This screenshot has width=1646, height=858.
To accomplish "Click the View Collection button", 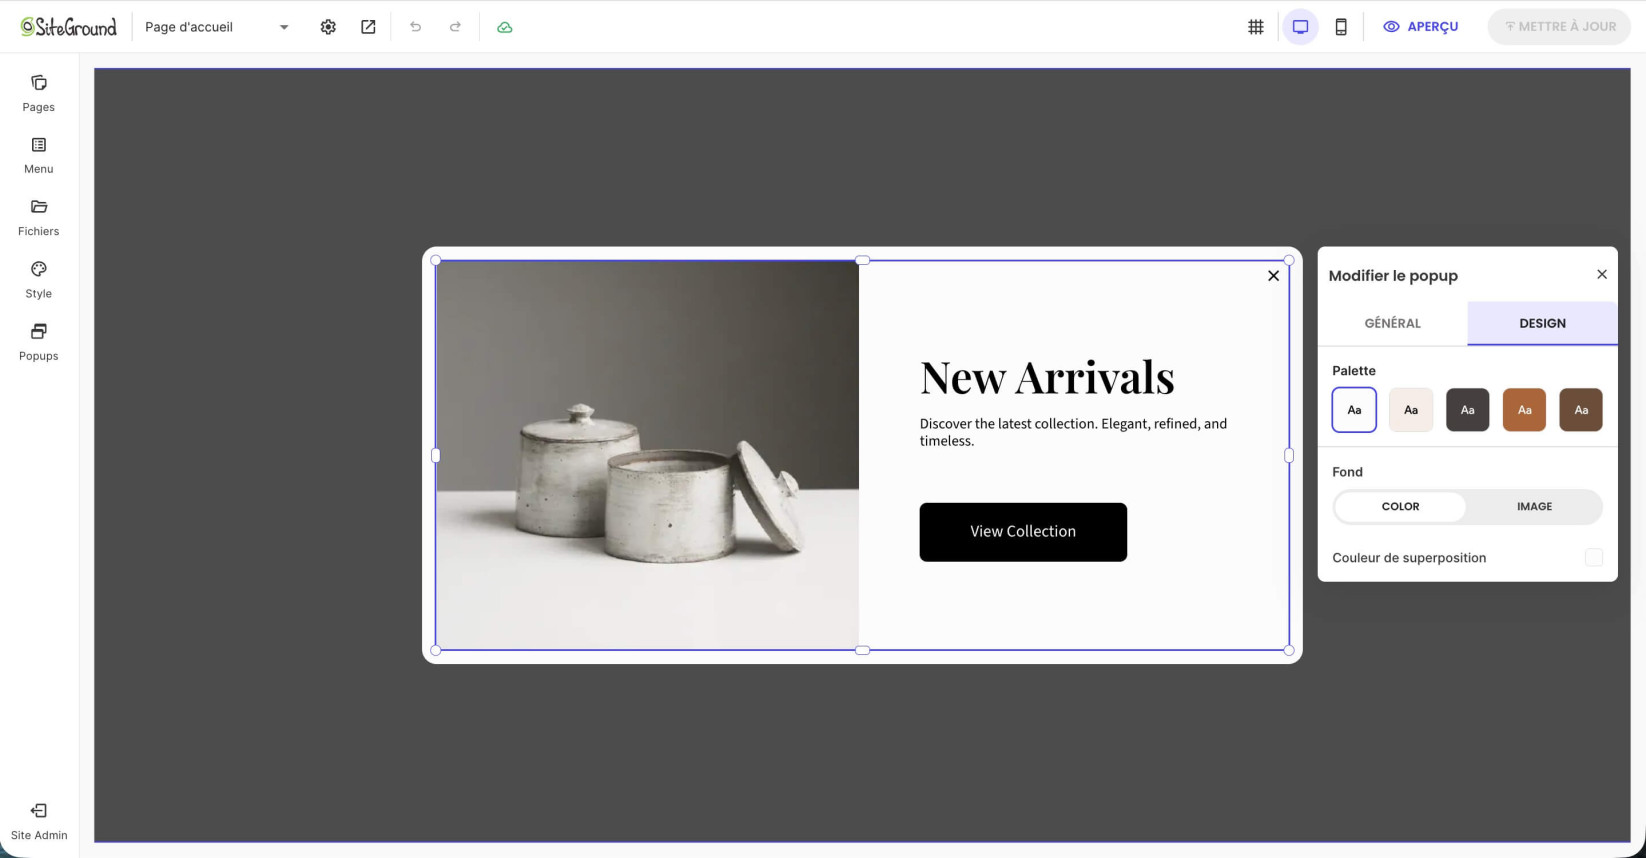I will (x=1023, y=532).
